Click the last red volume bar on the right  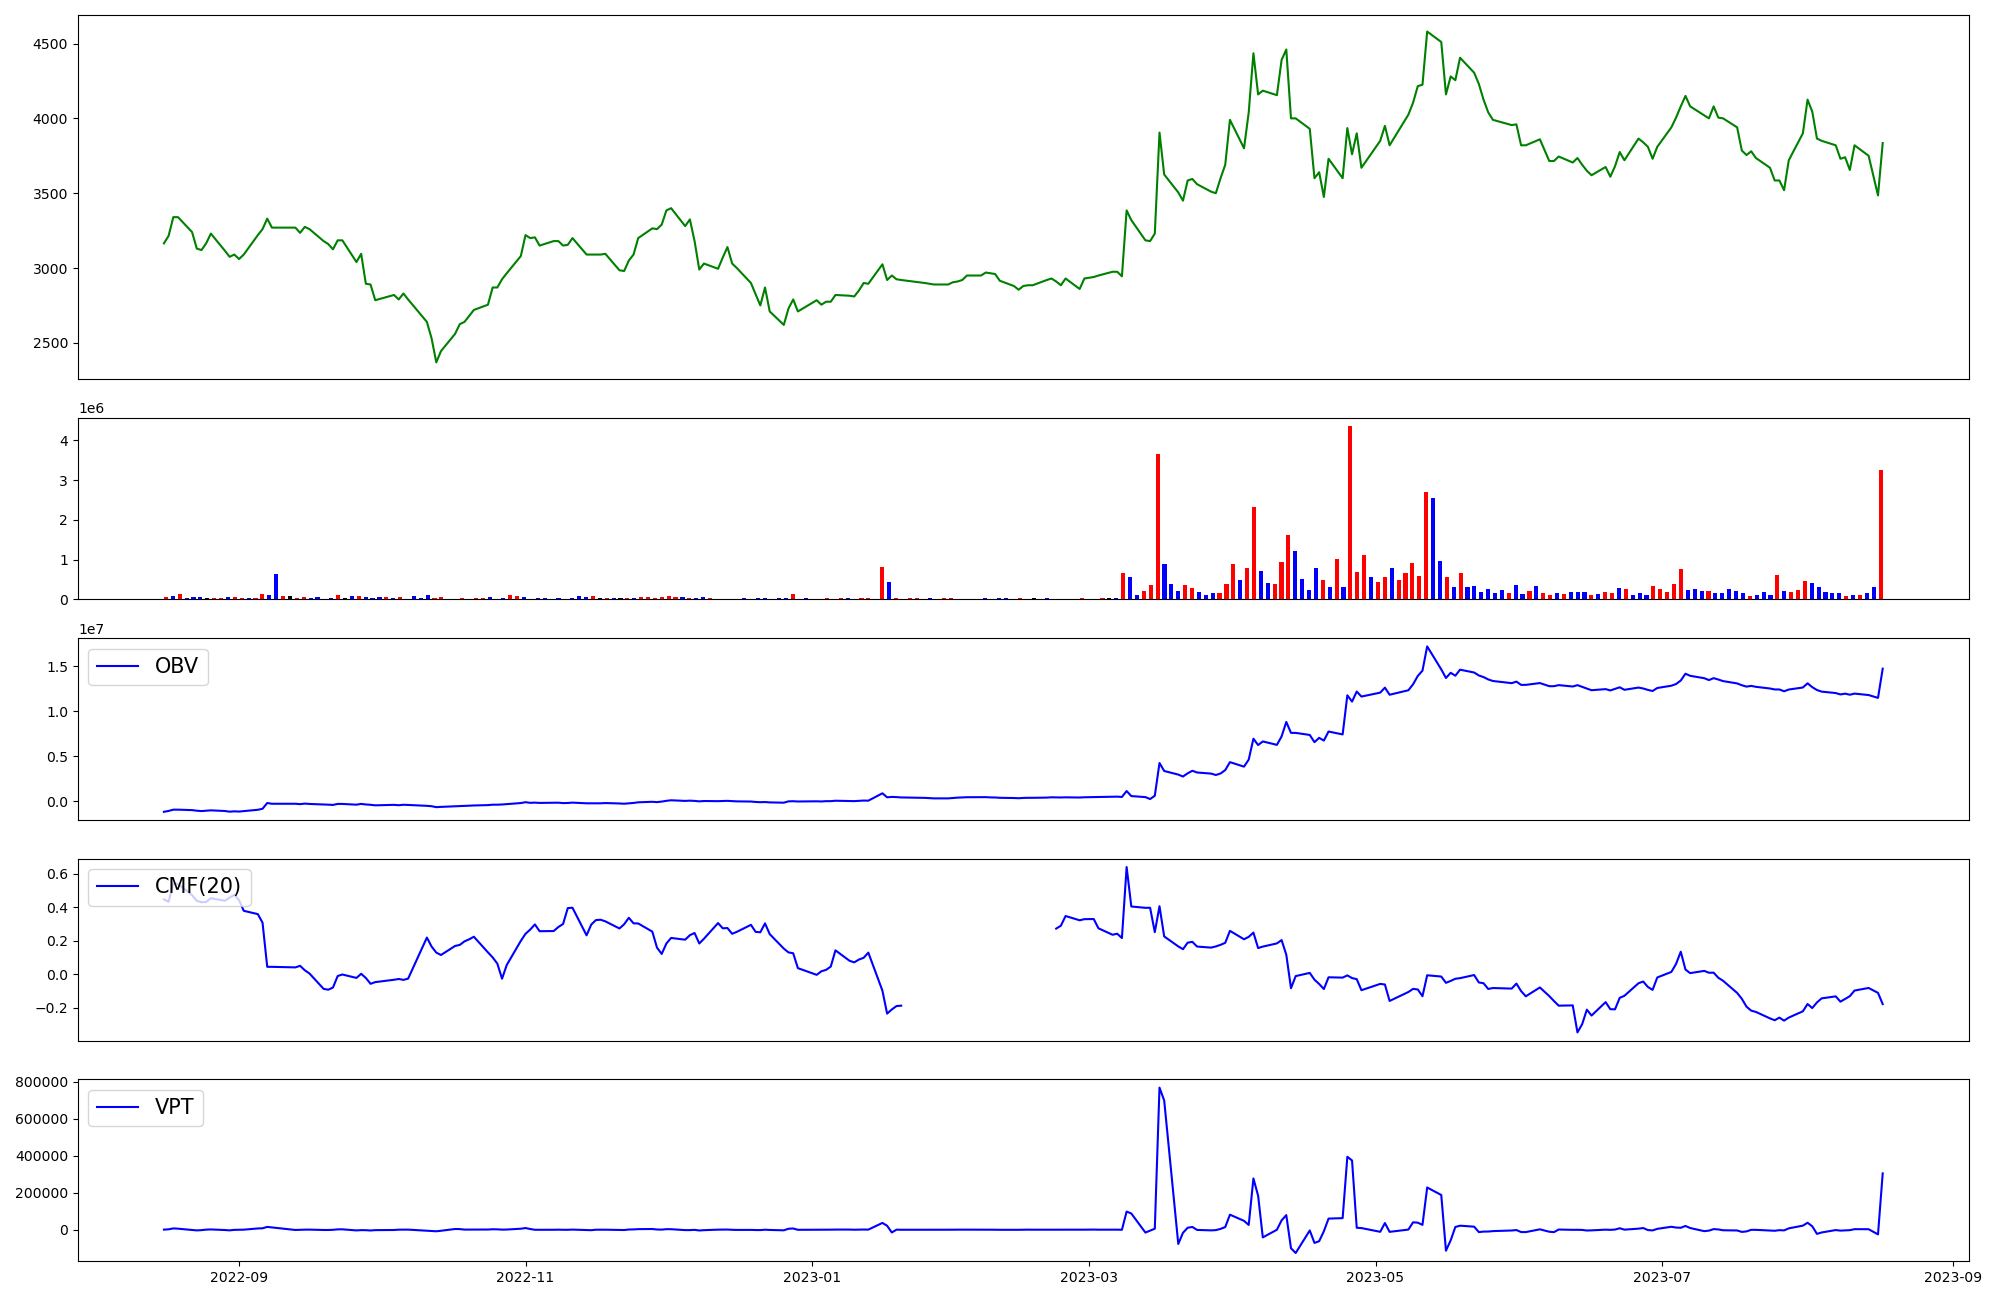point(1881,535)
